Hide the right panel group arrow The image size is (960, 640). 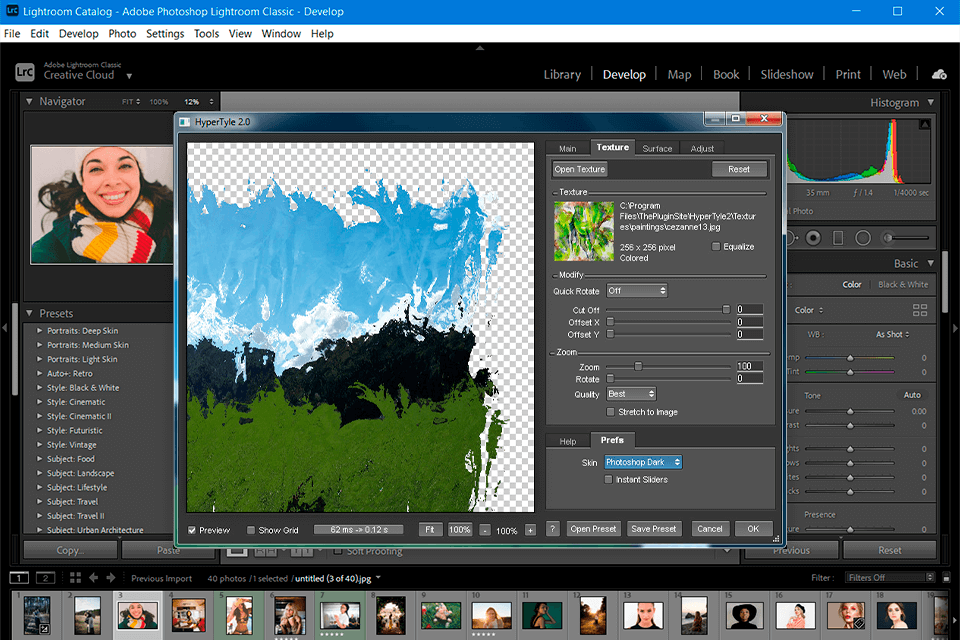pyautogui.click(x=955, y=328)
